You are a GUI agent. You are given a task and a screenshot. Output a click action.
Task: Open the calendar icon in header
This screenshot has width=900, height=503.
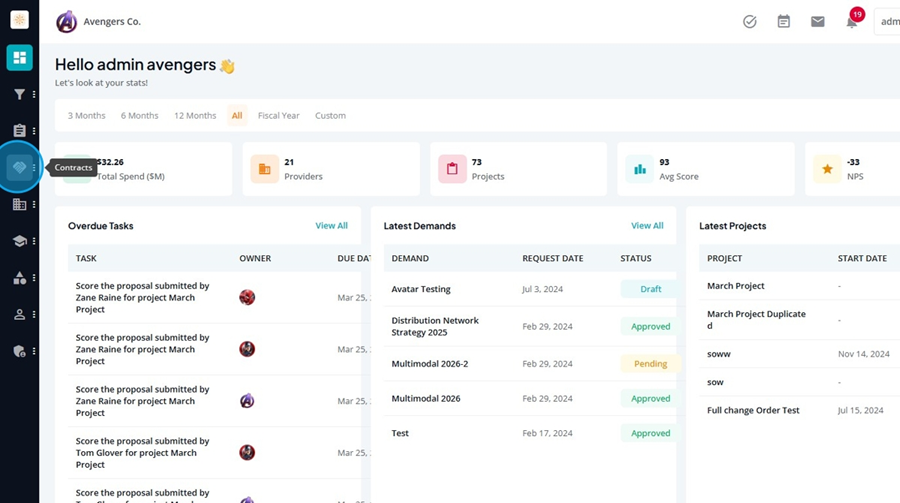pyautogui.click(x=783, y=22)
